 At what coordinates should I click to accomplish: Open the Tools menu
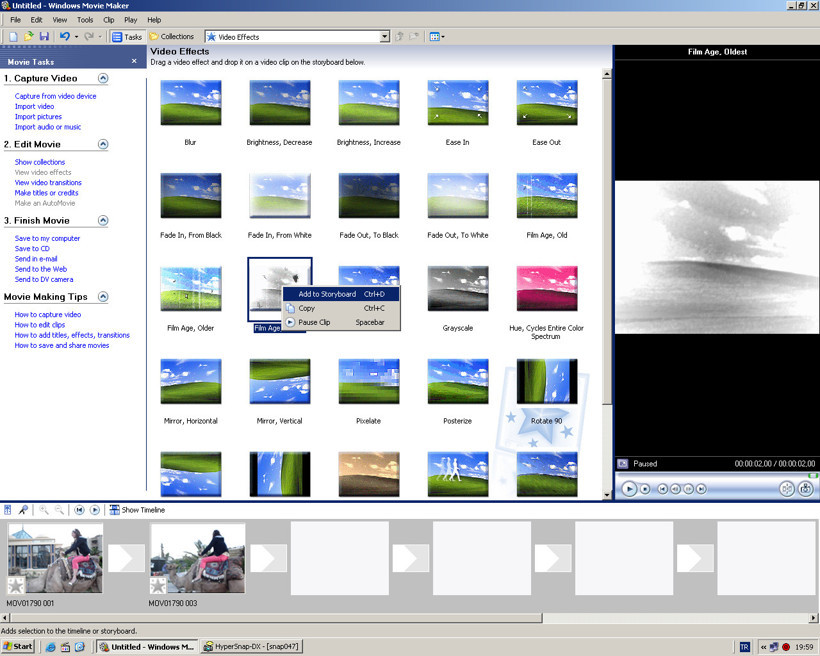pyautogui.click(x=85, y=20)
